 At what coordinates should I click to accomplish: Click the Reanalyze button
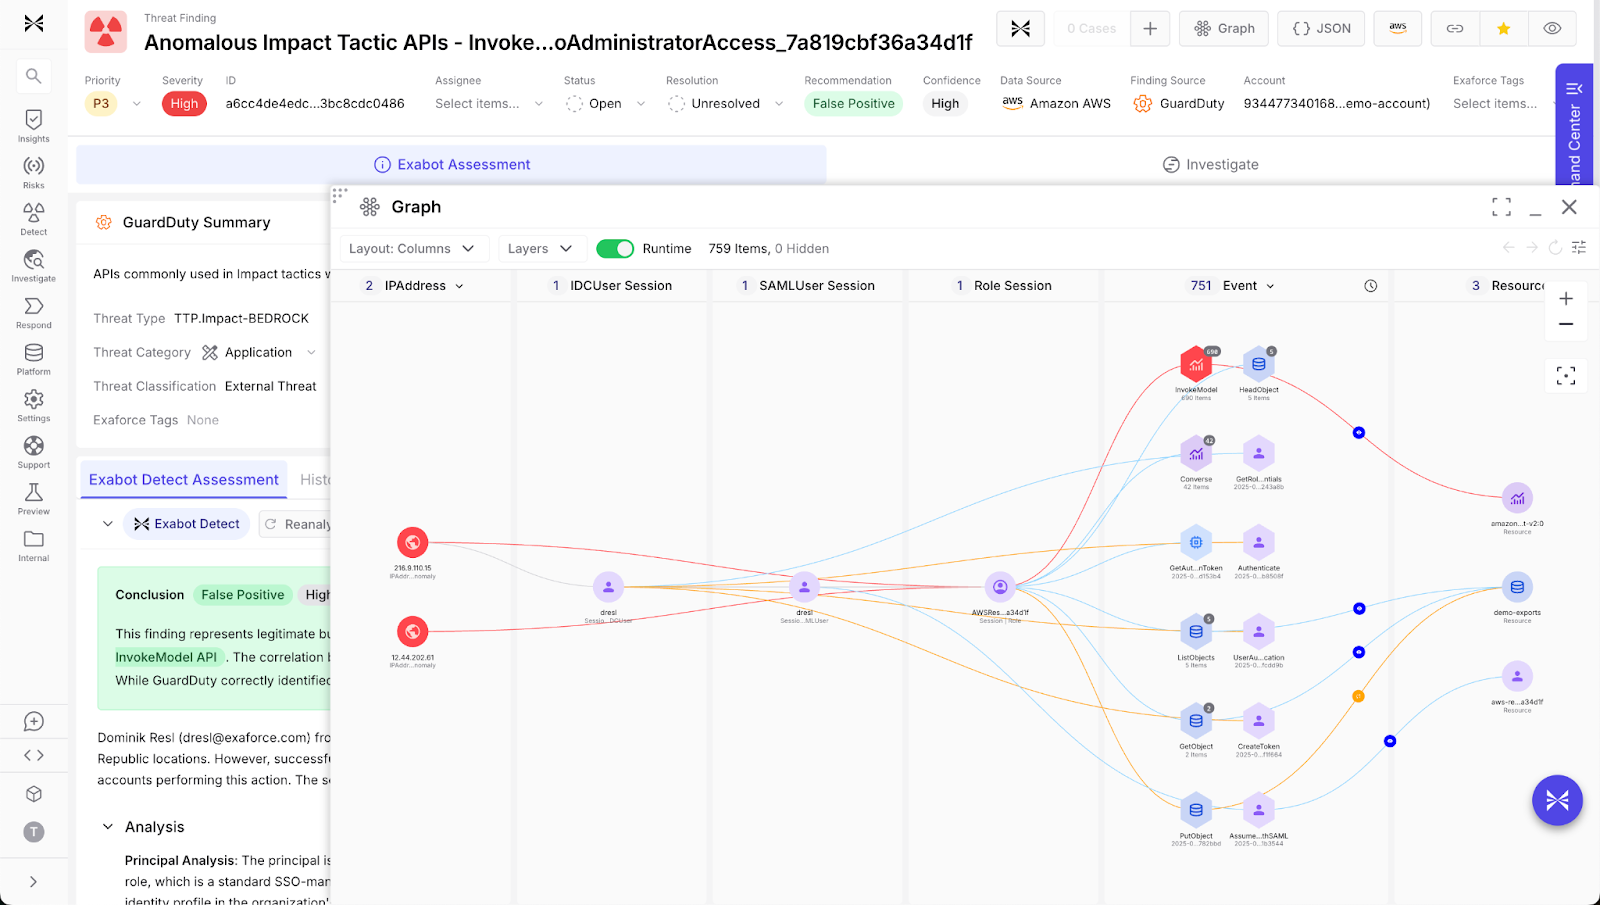point(297,524)
